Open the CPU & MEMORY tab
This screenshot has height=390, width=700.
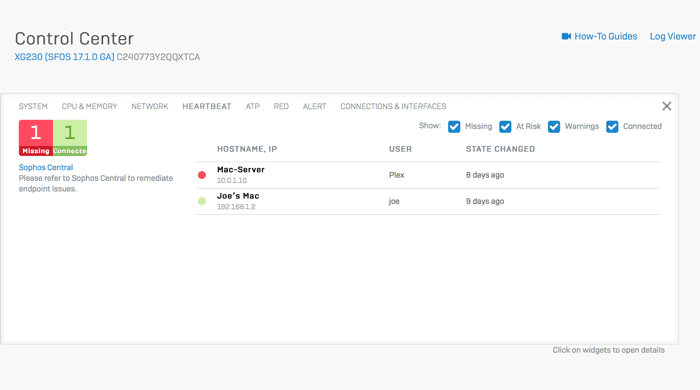point(89,106)
